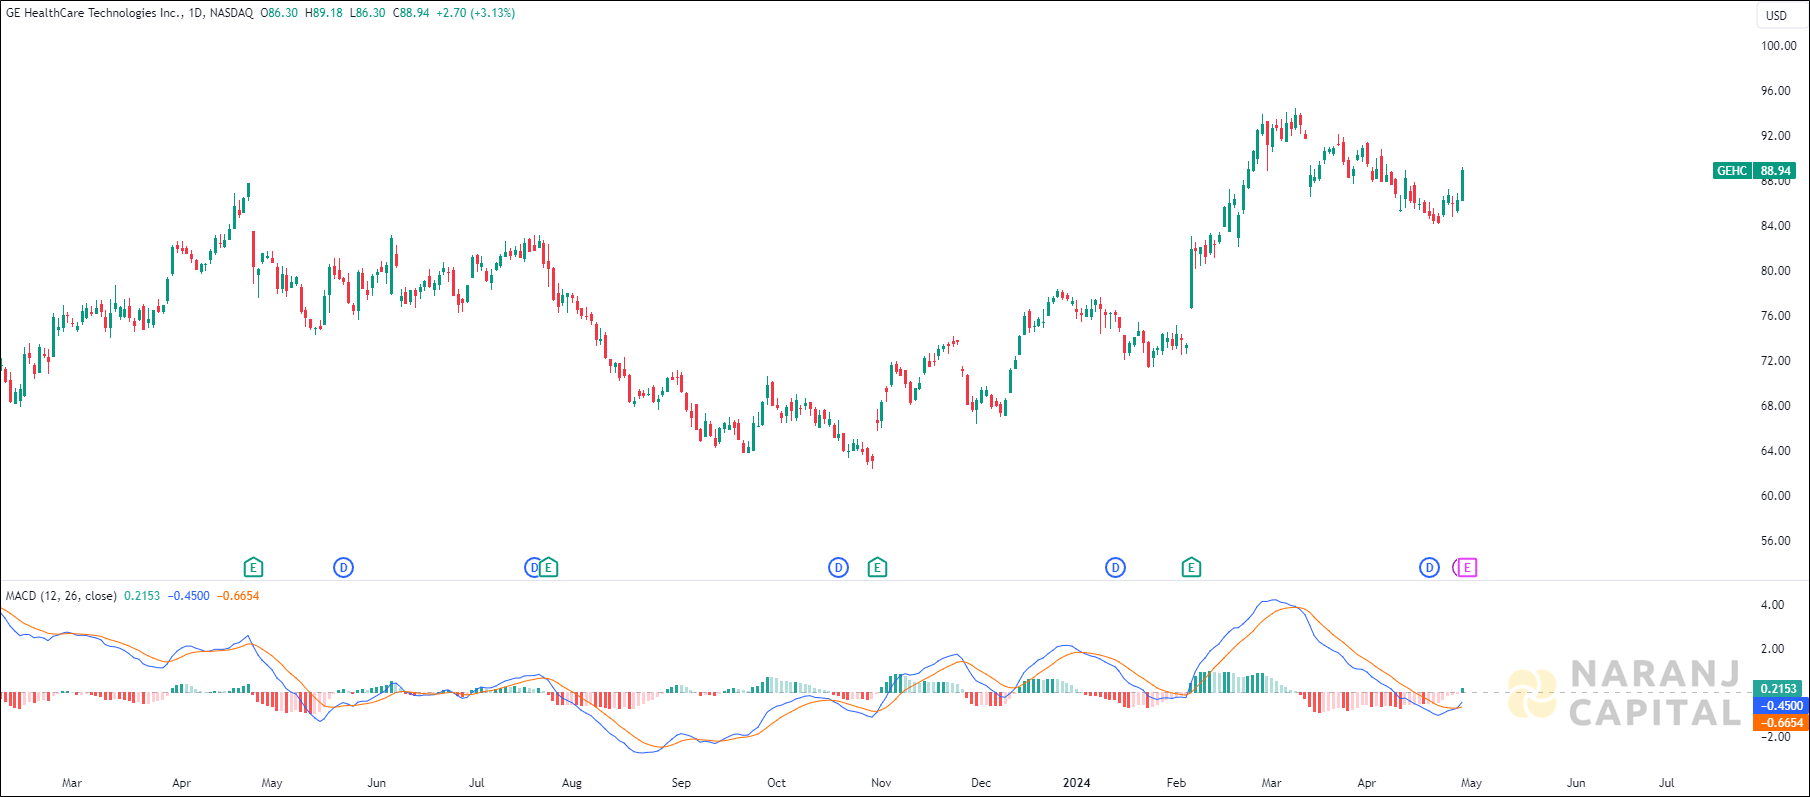Click the orange -0.6654 signal axis label
The height and width of the screenshot is (797, 1810).
coord(1779,723)
